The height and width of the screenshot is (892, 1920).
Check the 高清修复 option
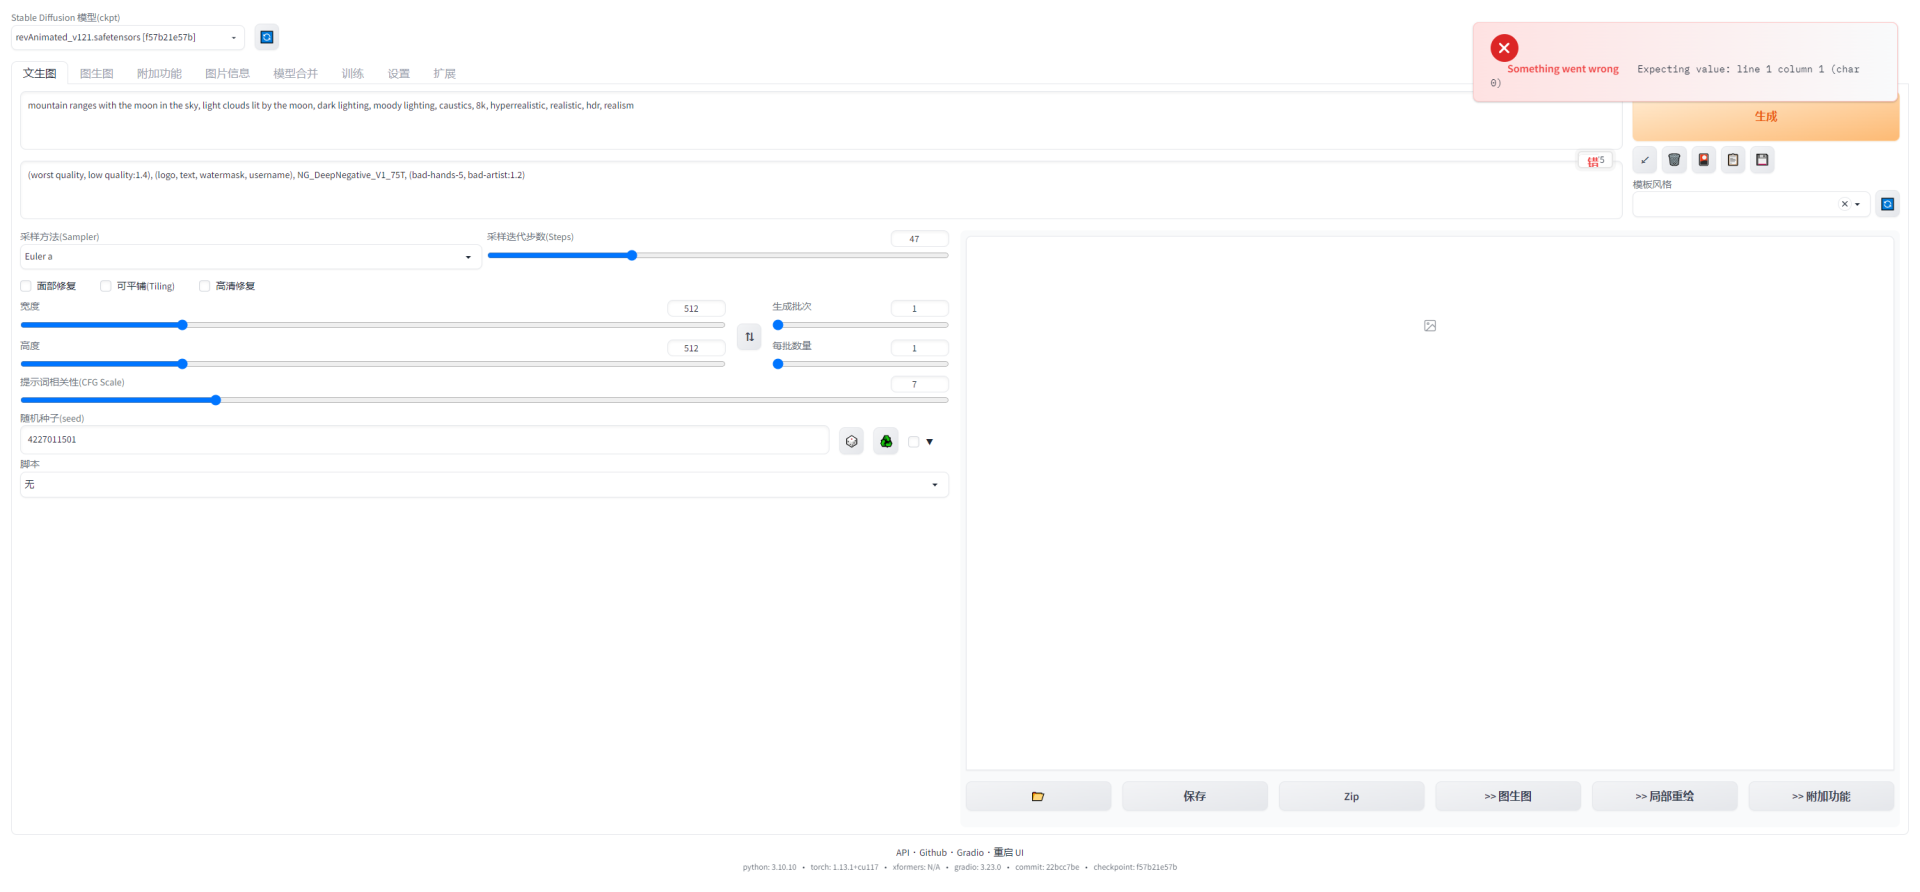(x=205, y=286)
